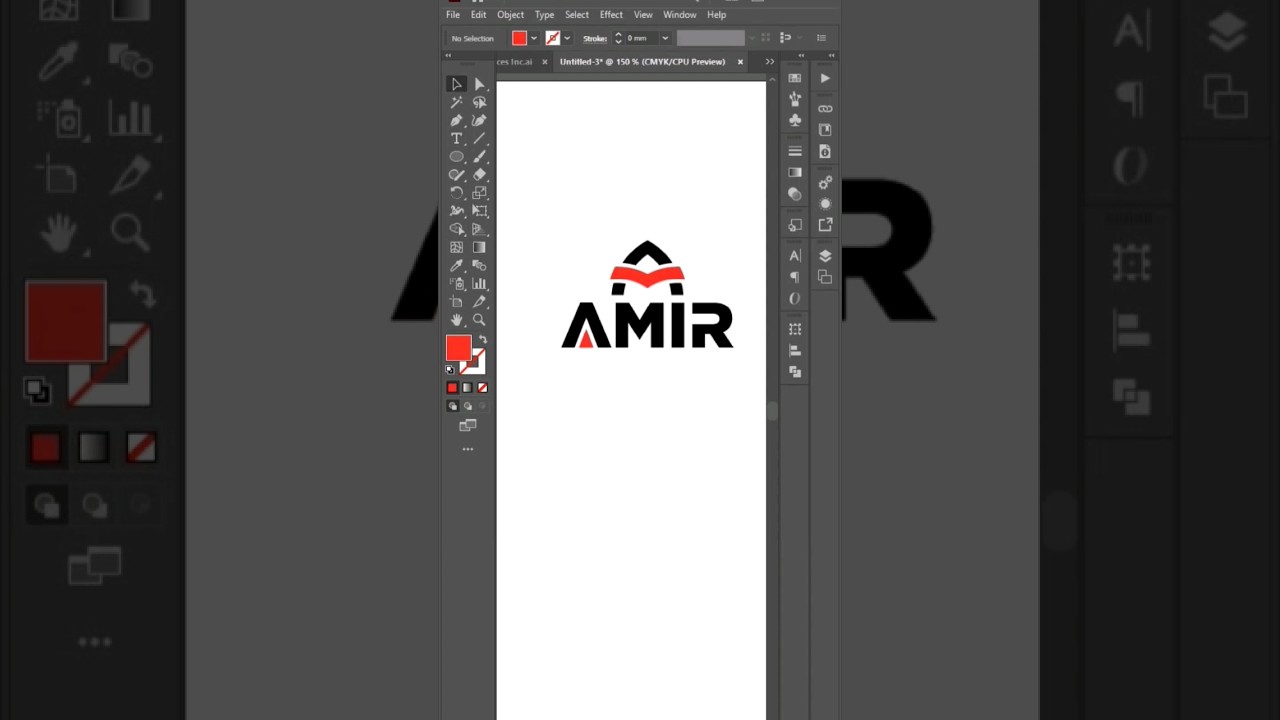Select the Rotate tool
Screen dimensions: 1280x720
(456, 192)
